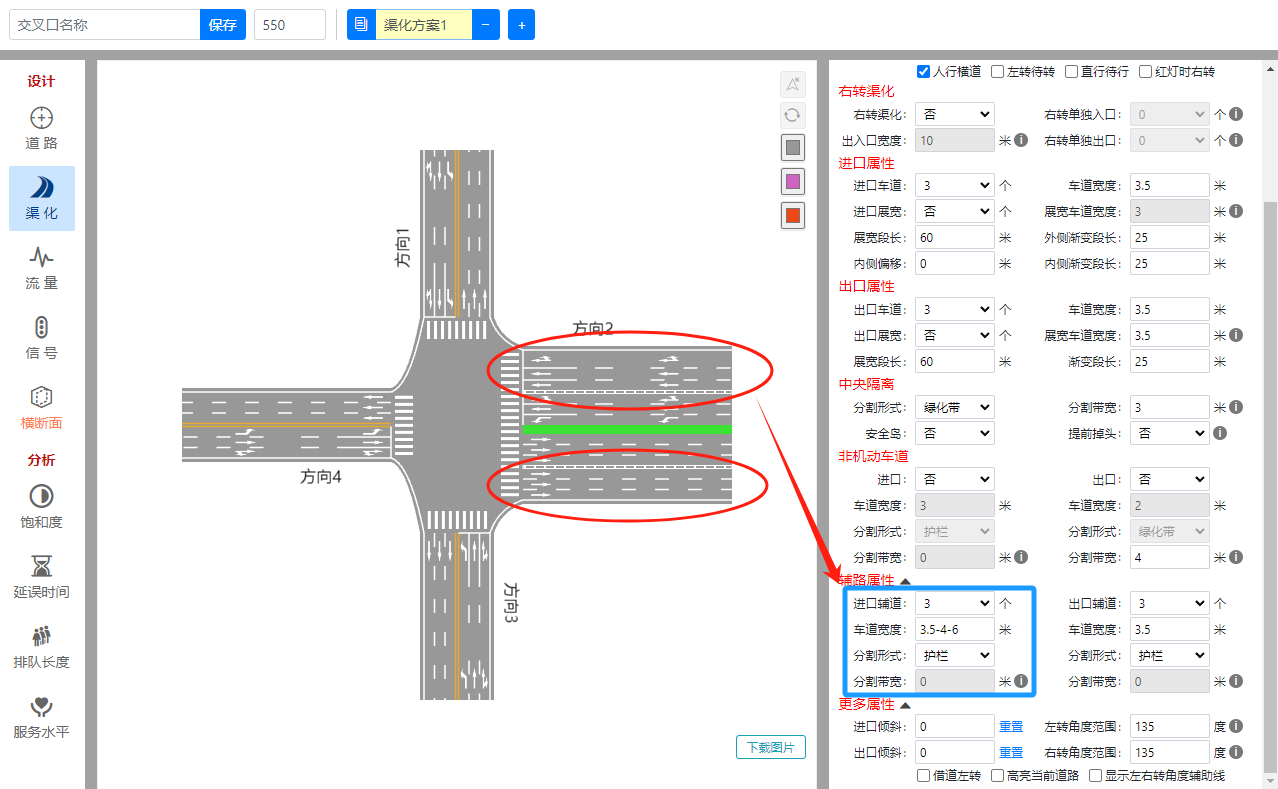Open the 横断面 cross-section tool

coord(42,407)
